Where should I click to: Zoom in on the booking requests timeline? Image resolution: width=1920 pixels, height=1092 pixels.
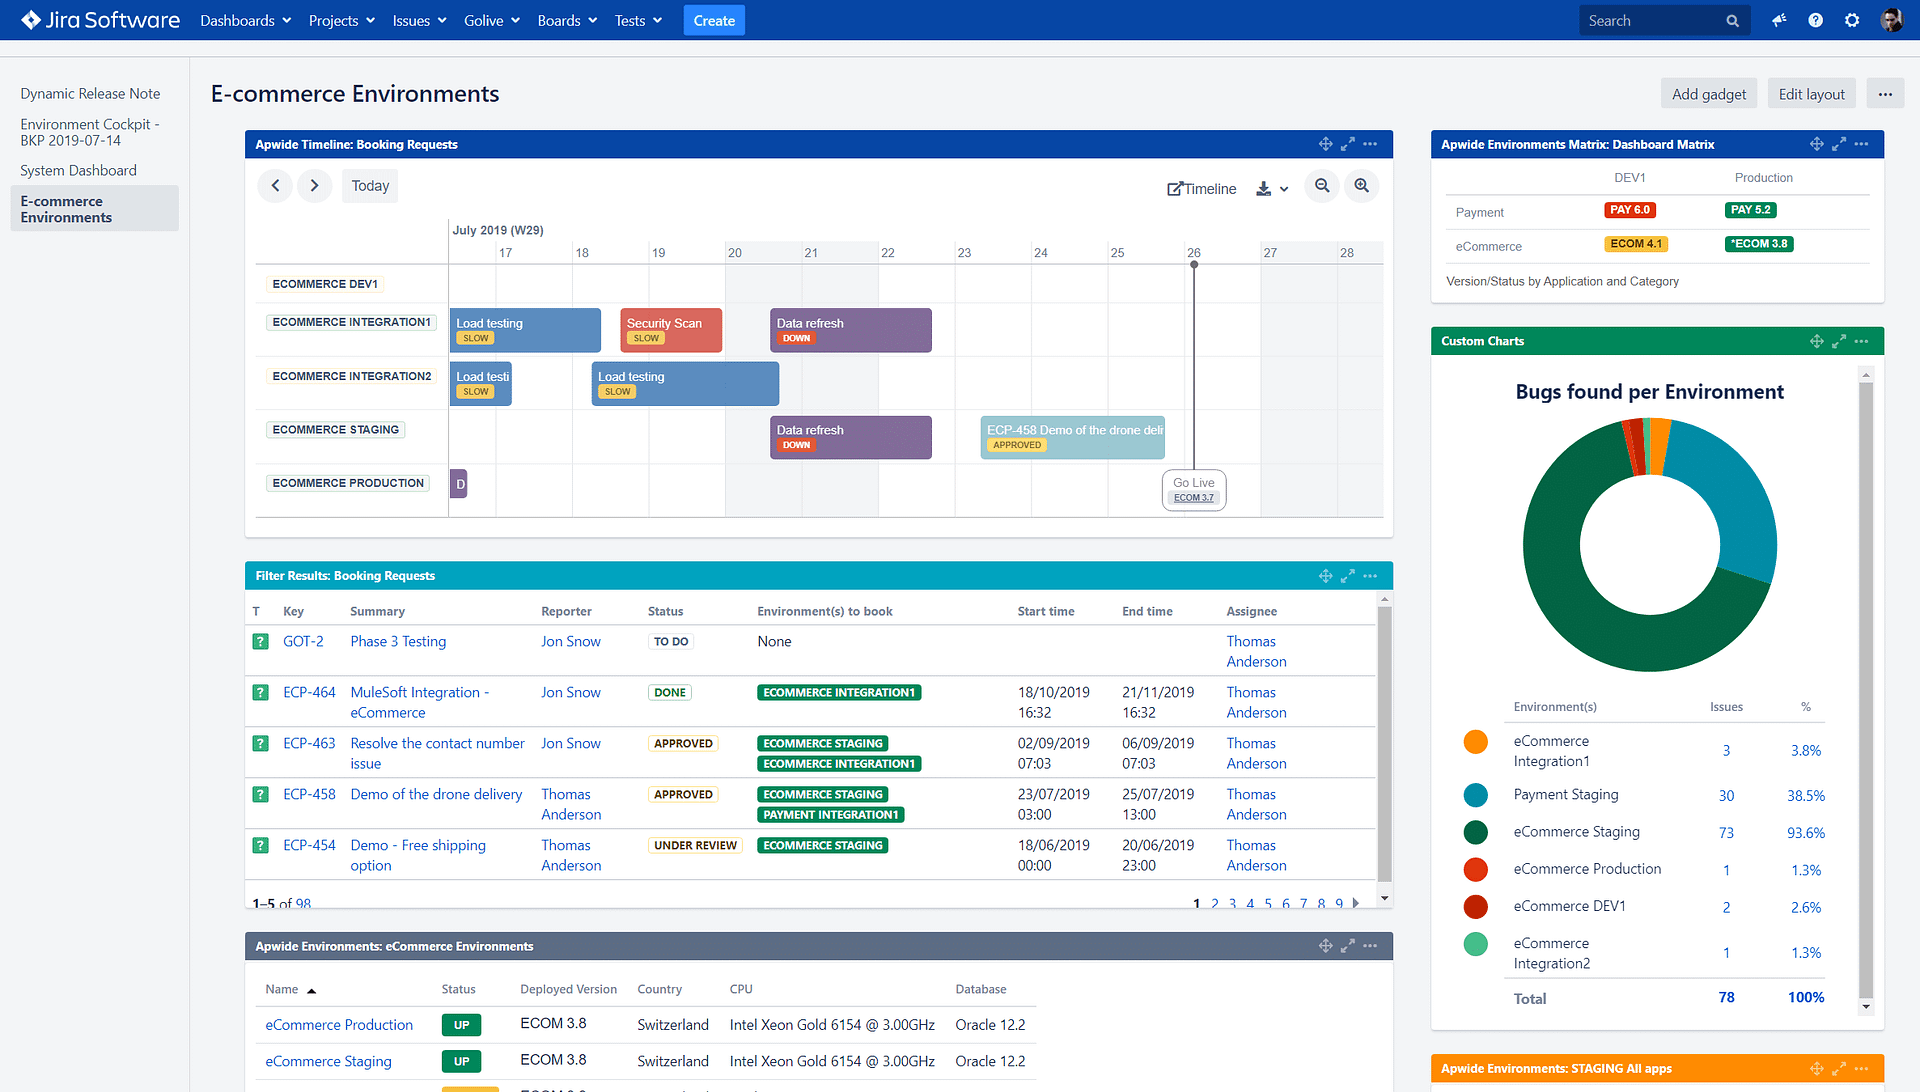[x=1361, y=186]
